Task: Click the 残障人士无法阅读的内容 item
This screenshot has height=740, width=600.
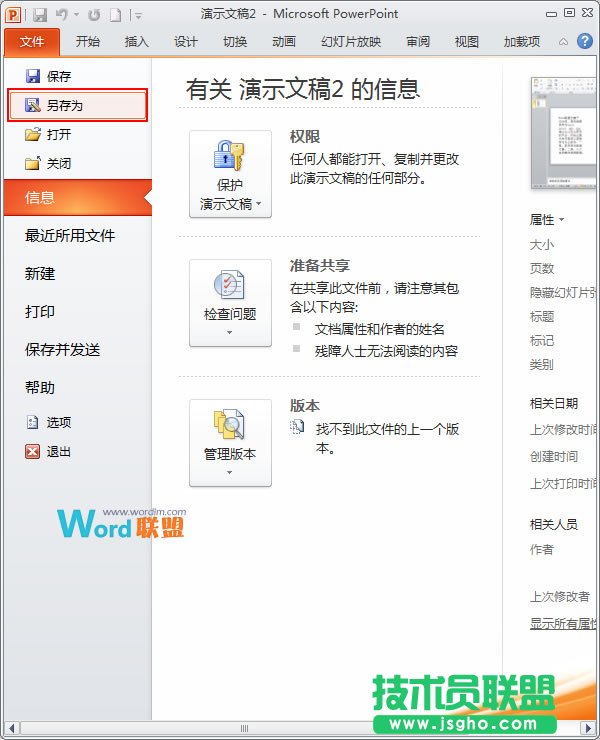Action: click(386, 351)
